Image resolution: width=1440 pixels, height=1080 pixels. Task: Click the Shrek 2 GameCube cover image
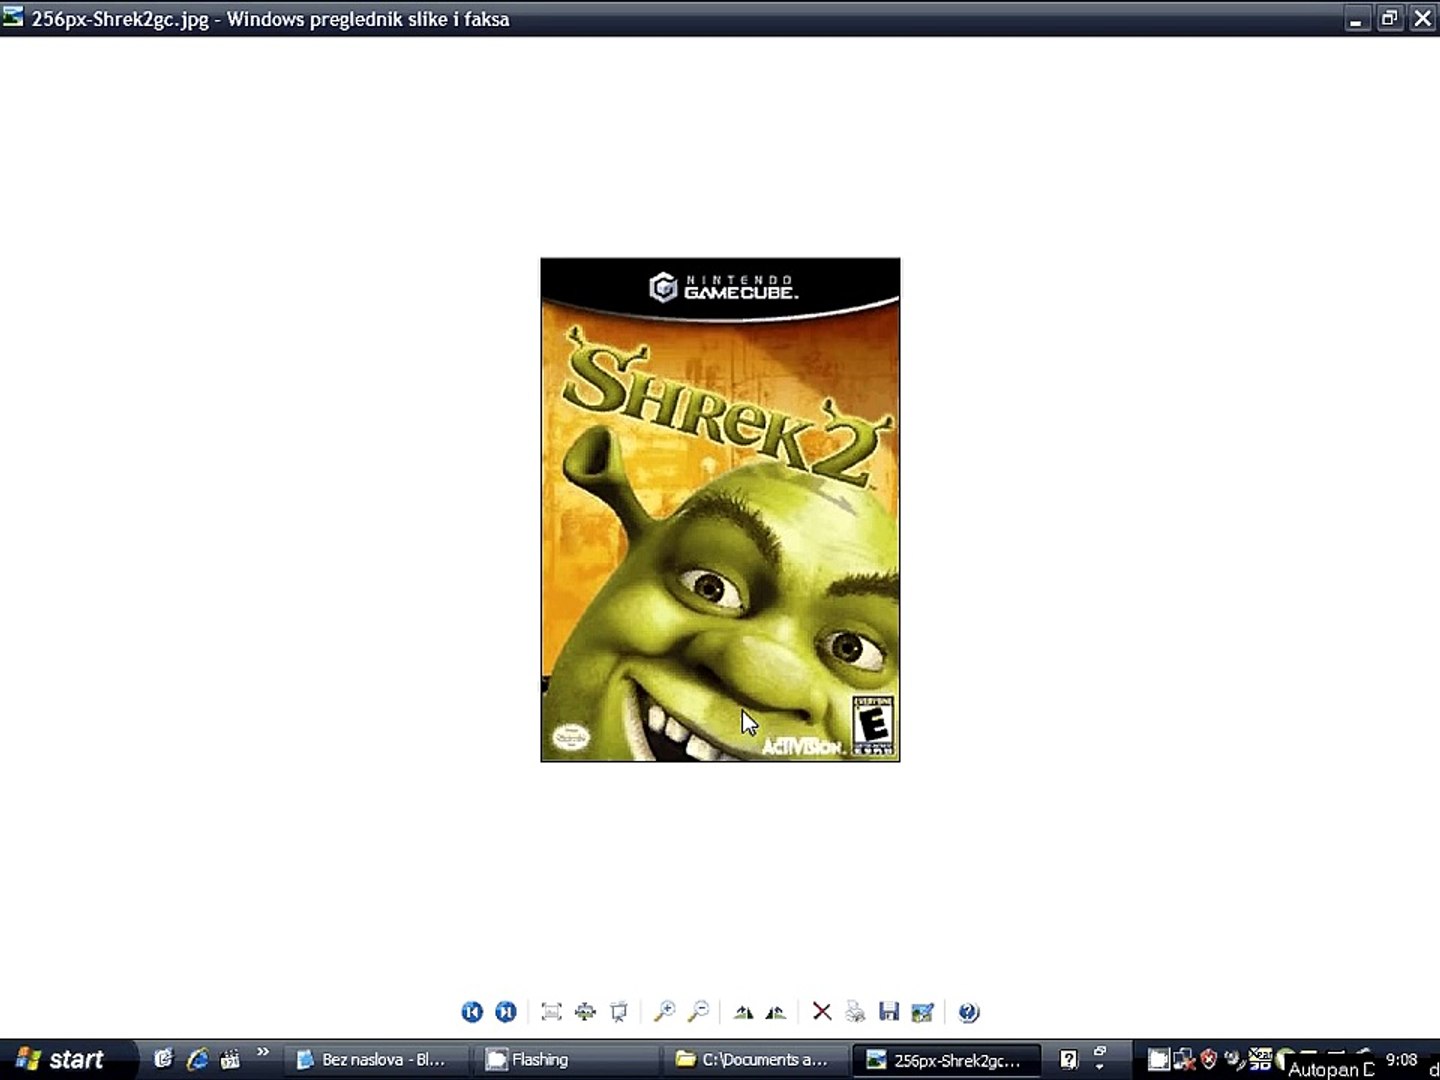click(x=720, y=510)
